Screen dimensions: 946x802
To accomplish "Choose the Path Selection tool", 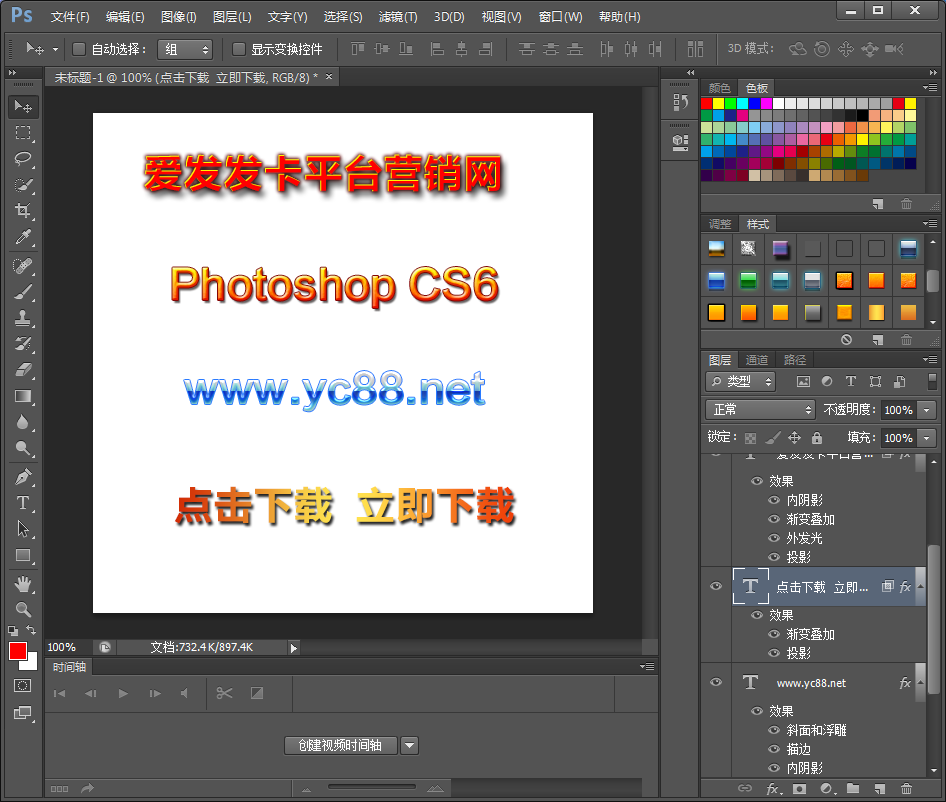I will [23, 529].
